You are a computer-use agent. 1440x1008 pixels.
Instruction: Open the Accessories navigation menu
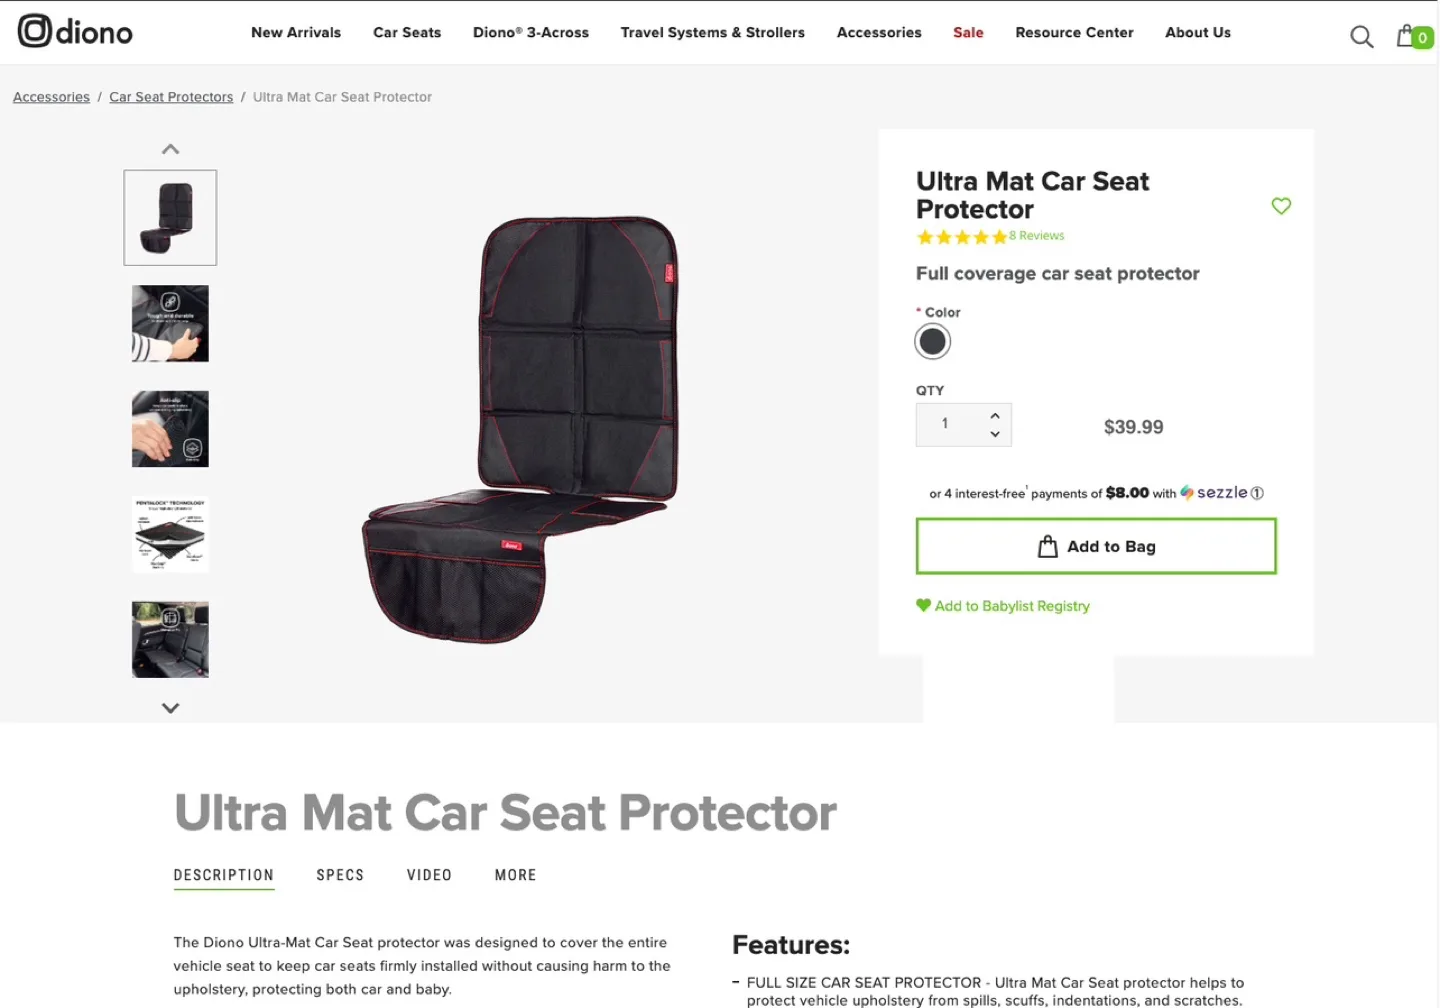point(879,32)
